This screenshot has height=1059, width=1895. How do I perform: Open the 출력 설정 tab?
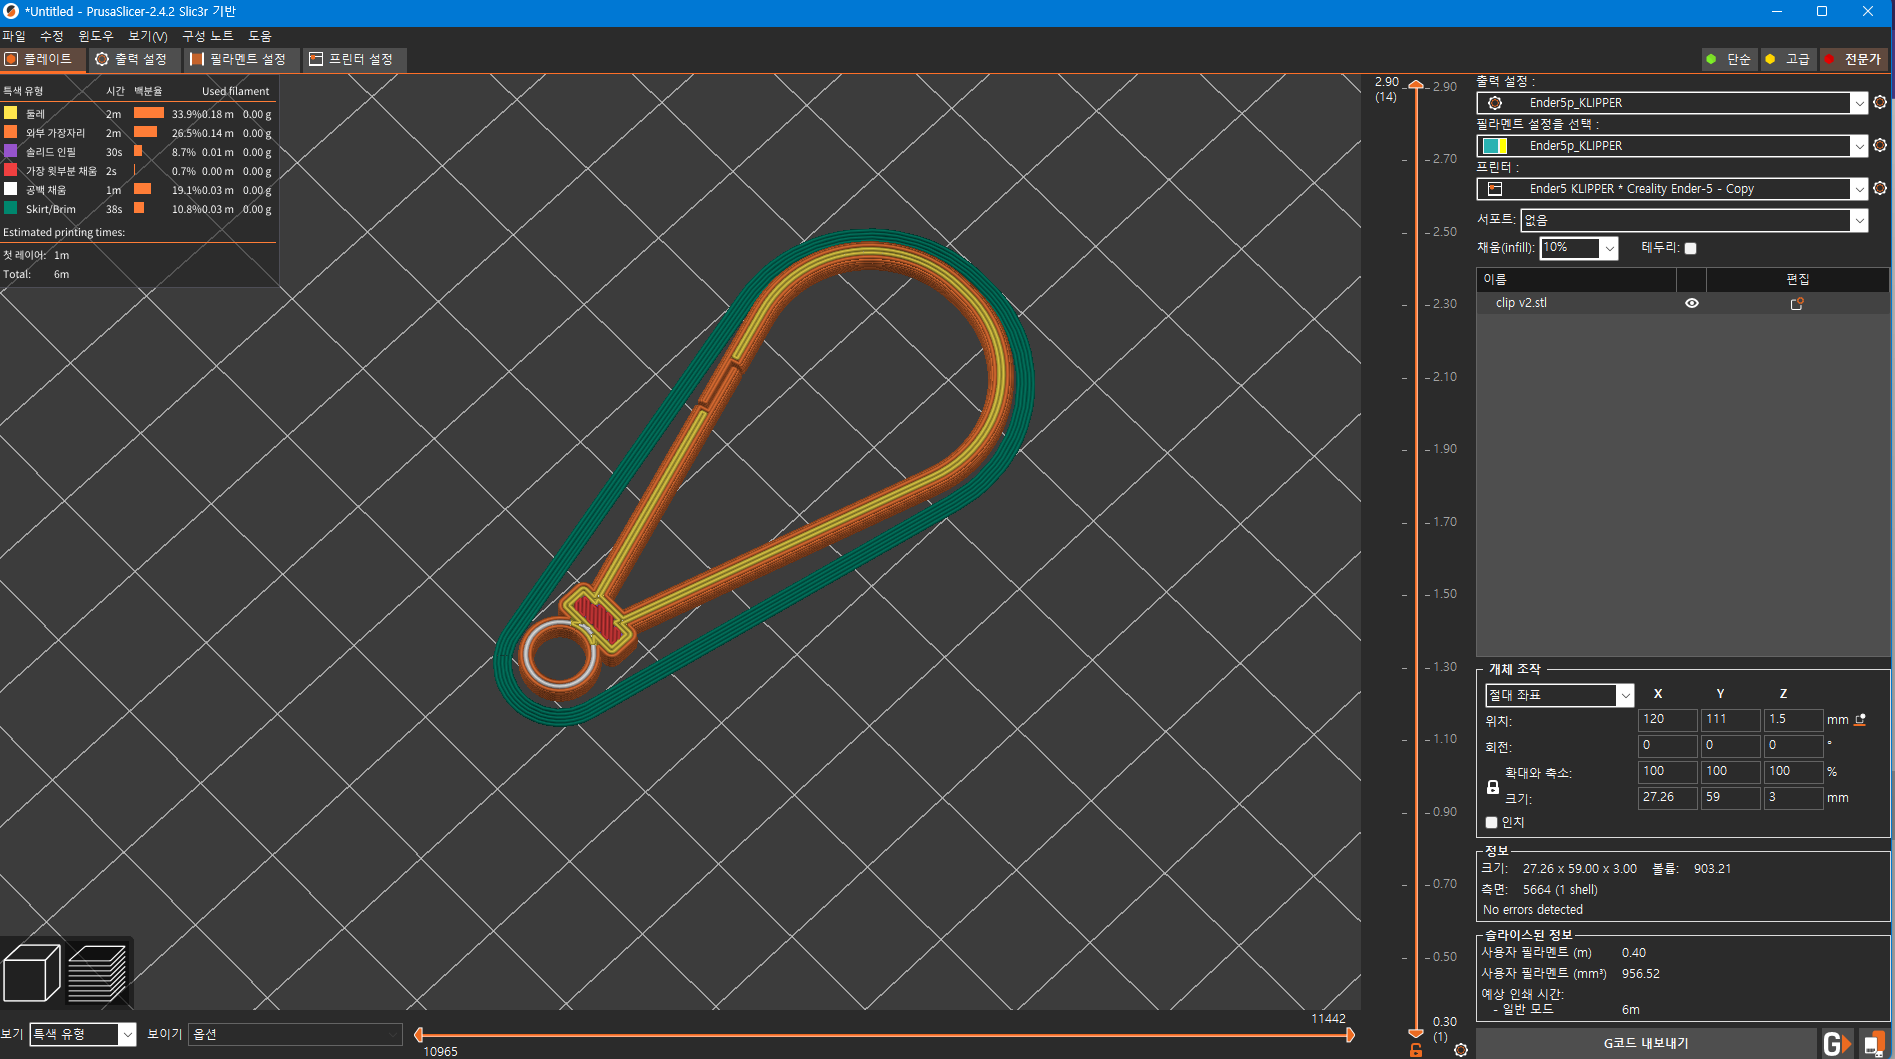tap(132, 59)
